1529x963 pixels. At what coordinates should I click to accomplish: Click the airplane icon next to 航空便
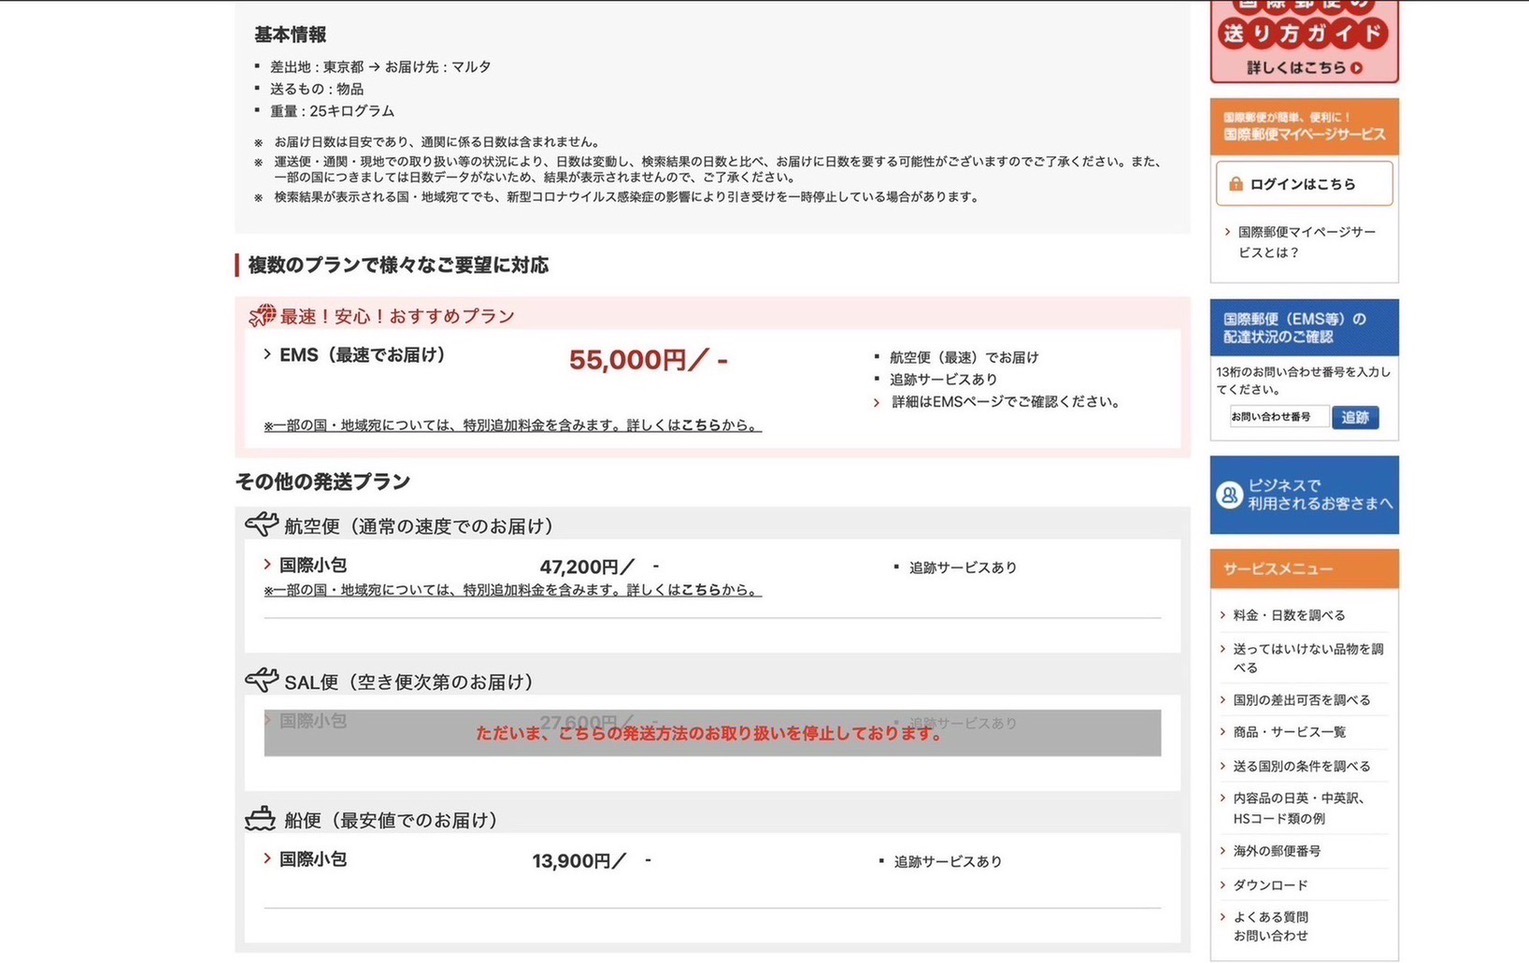coord(261,524)
